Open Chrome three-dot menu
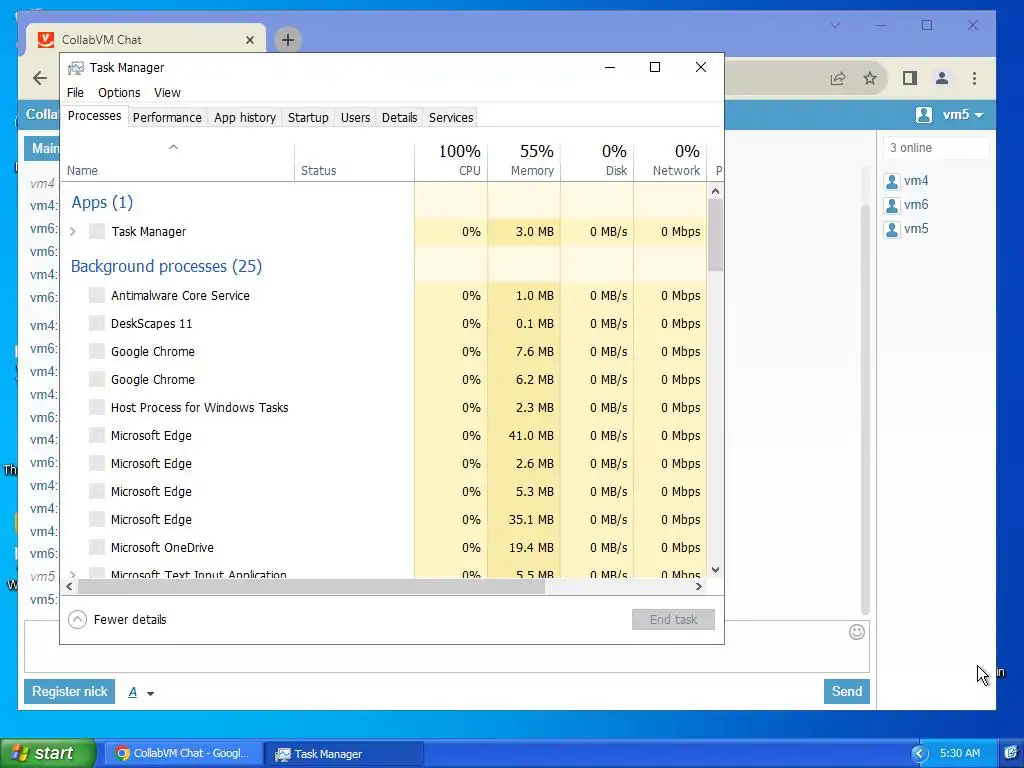This screenshot has width=1024, height=768. coord(974,78)
